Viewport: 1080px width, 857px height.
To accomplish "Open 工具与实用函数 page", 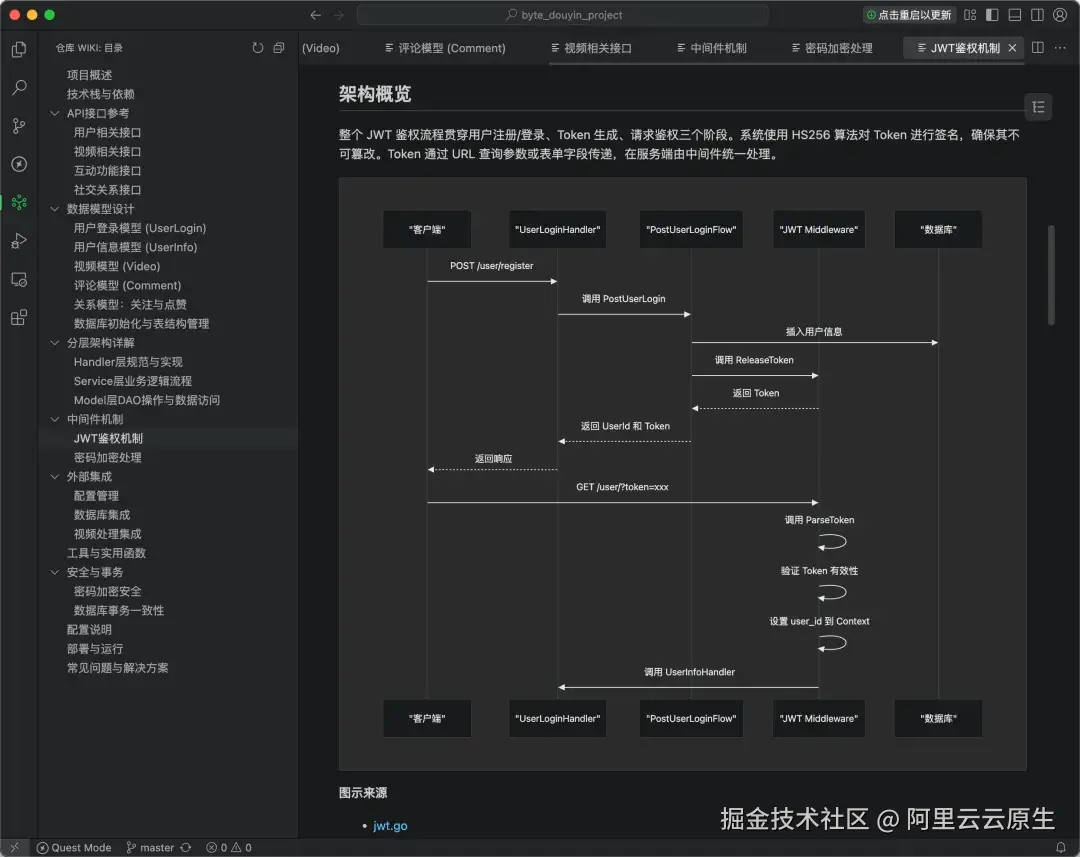I will coord(106,553).
